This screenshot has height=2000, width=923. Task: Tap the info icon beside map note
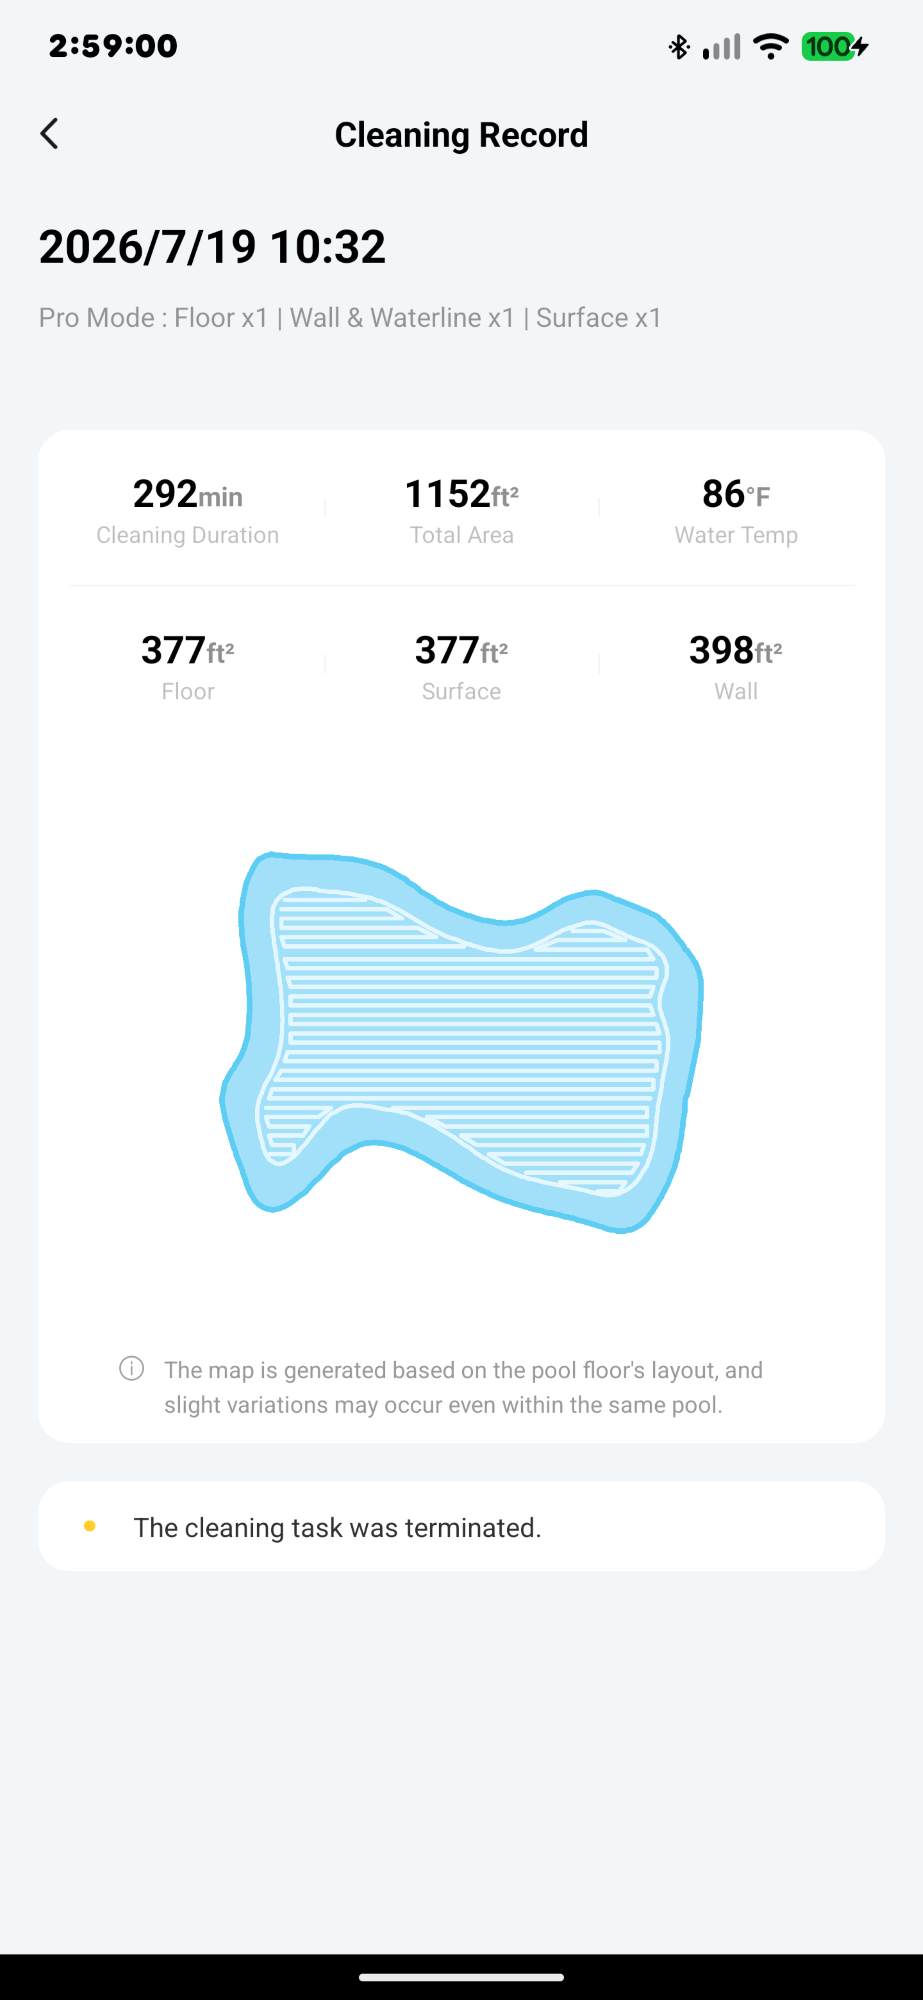(132, 1368)
